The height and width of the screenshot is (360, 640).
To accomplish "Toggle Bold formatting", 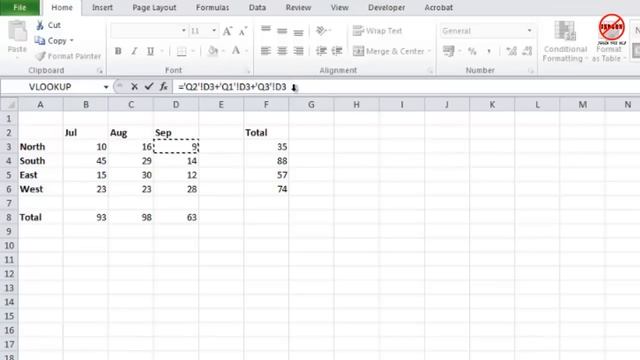I will click(x=118, y=51).
